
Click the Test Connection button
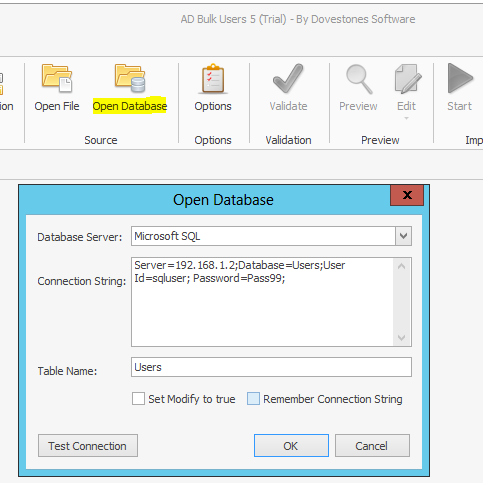[x=88, y=446]
